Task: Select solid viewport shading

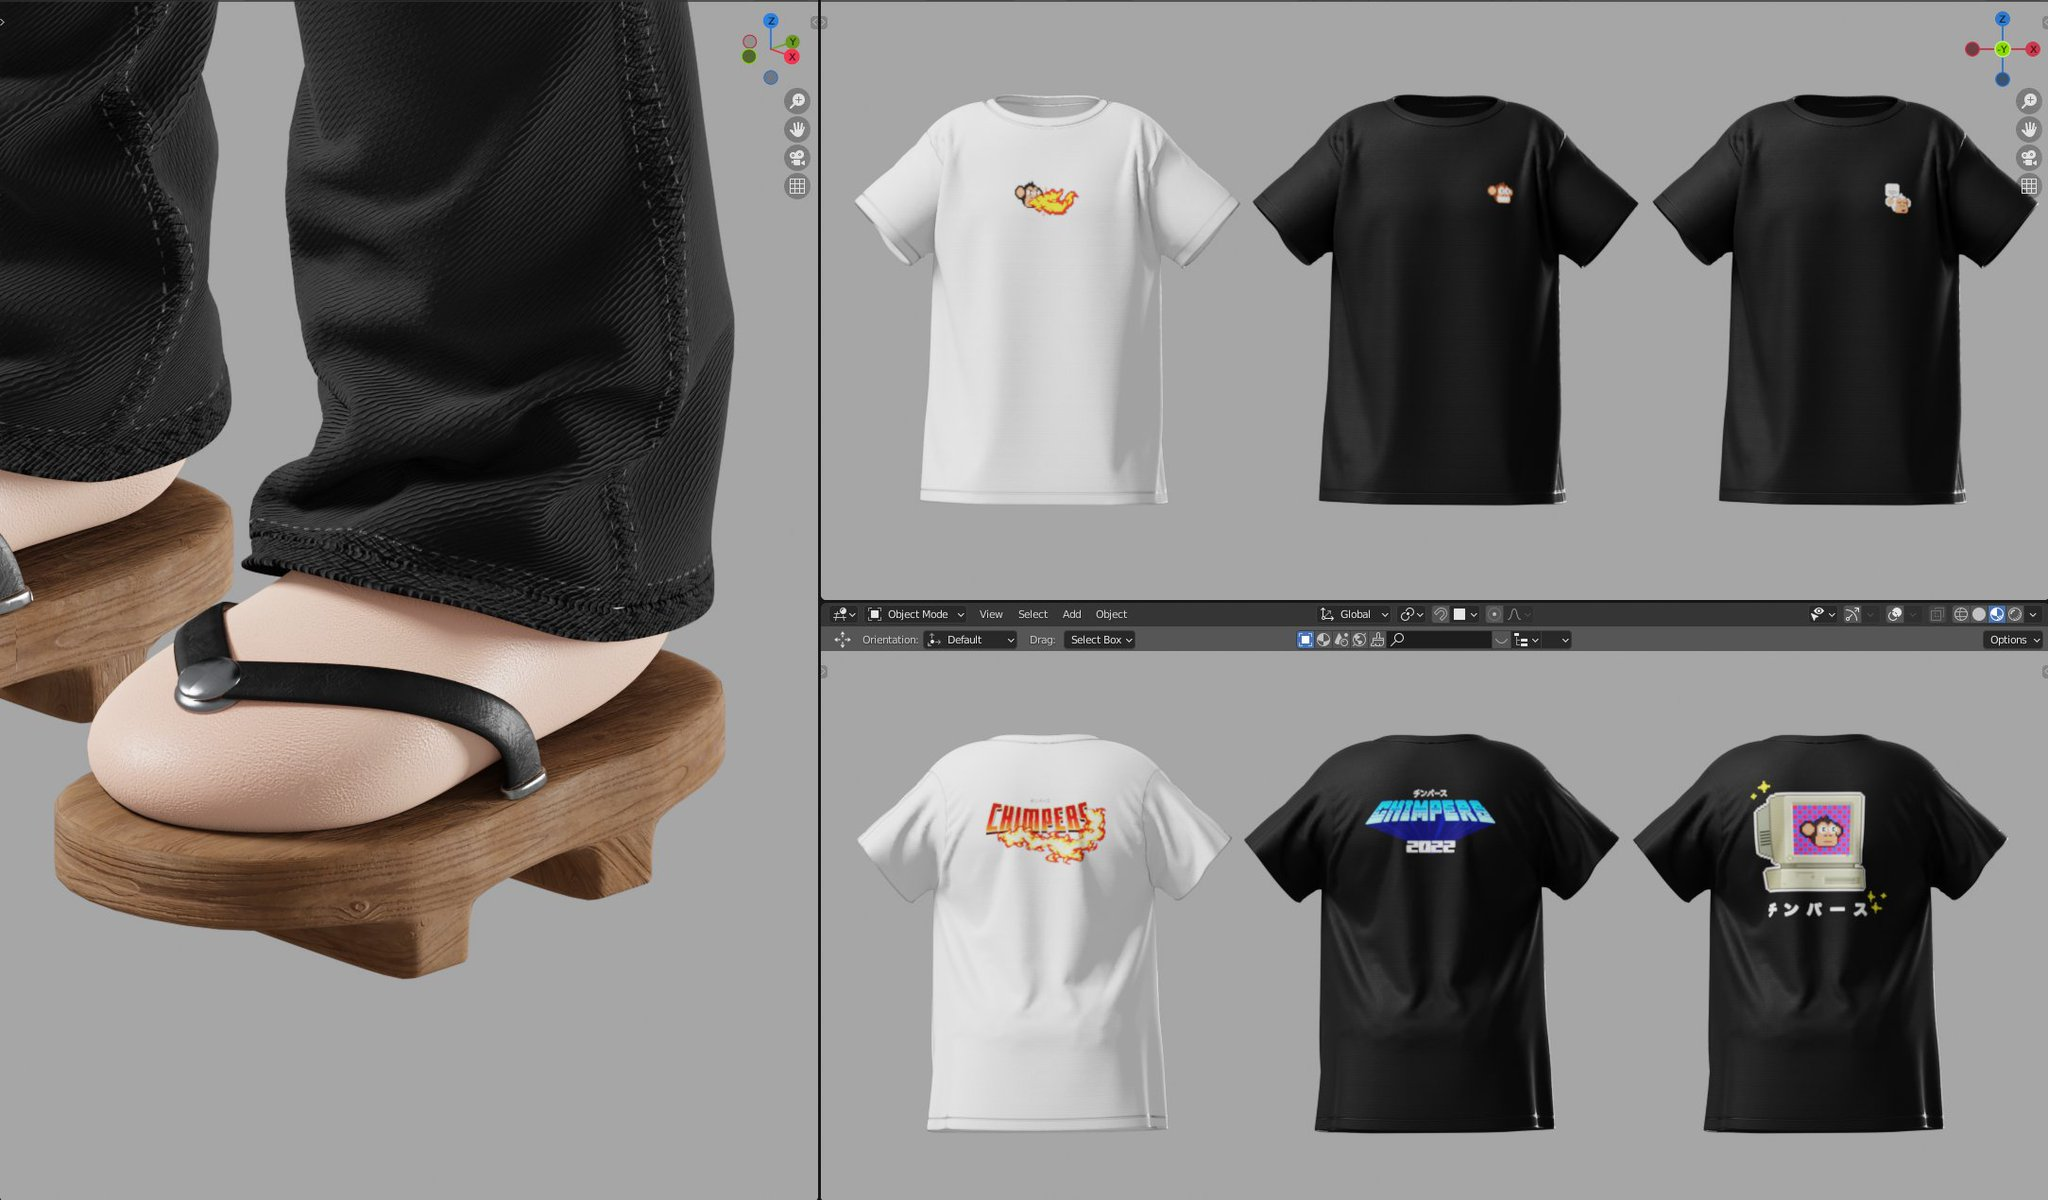Action: tap(1979, 614)
